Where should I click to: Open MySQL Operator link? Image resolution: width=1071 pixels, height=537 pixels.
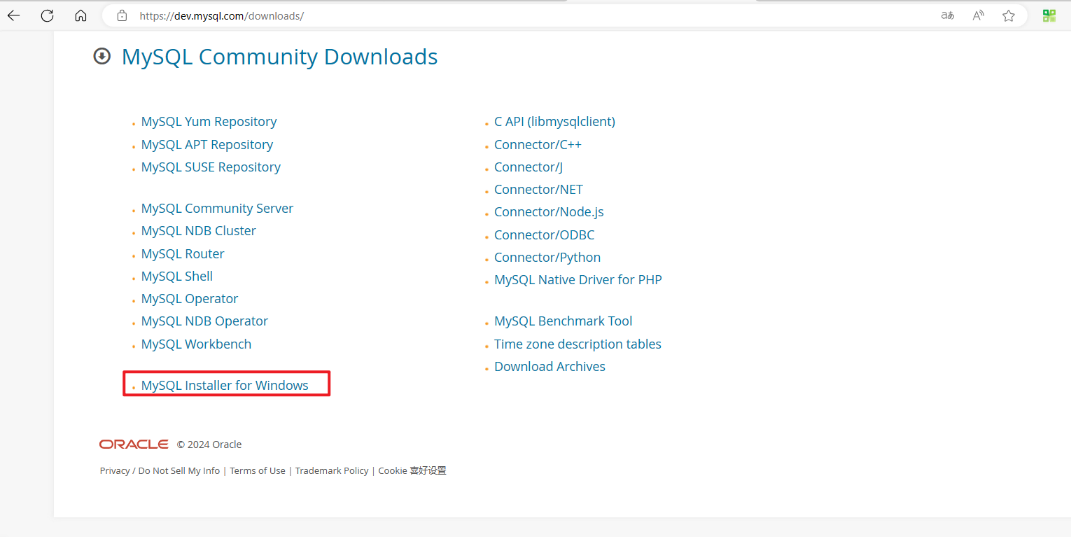190,299
